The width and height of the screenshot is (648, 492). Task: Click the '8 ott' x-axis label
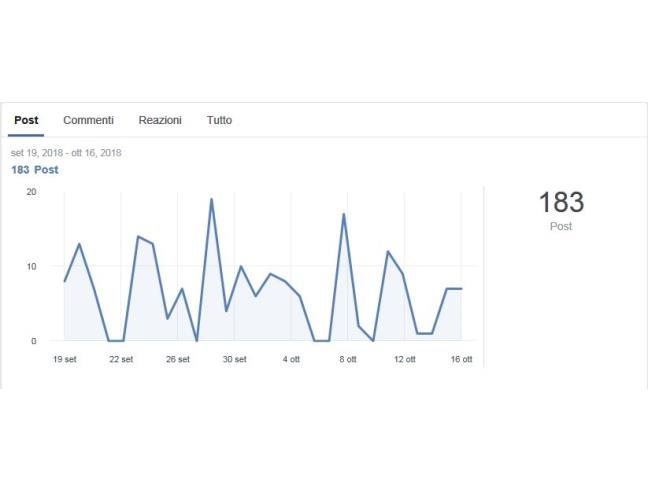click(347, 359)
